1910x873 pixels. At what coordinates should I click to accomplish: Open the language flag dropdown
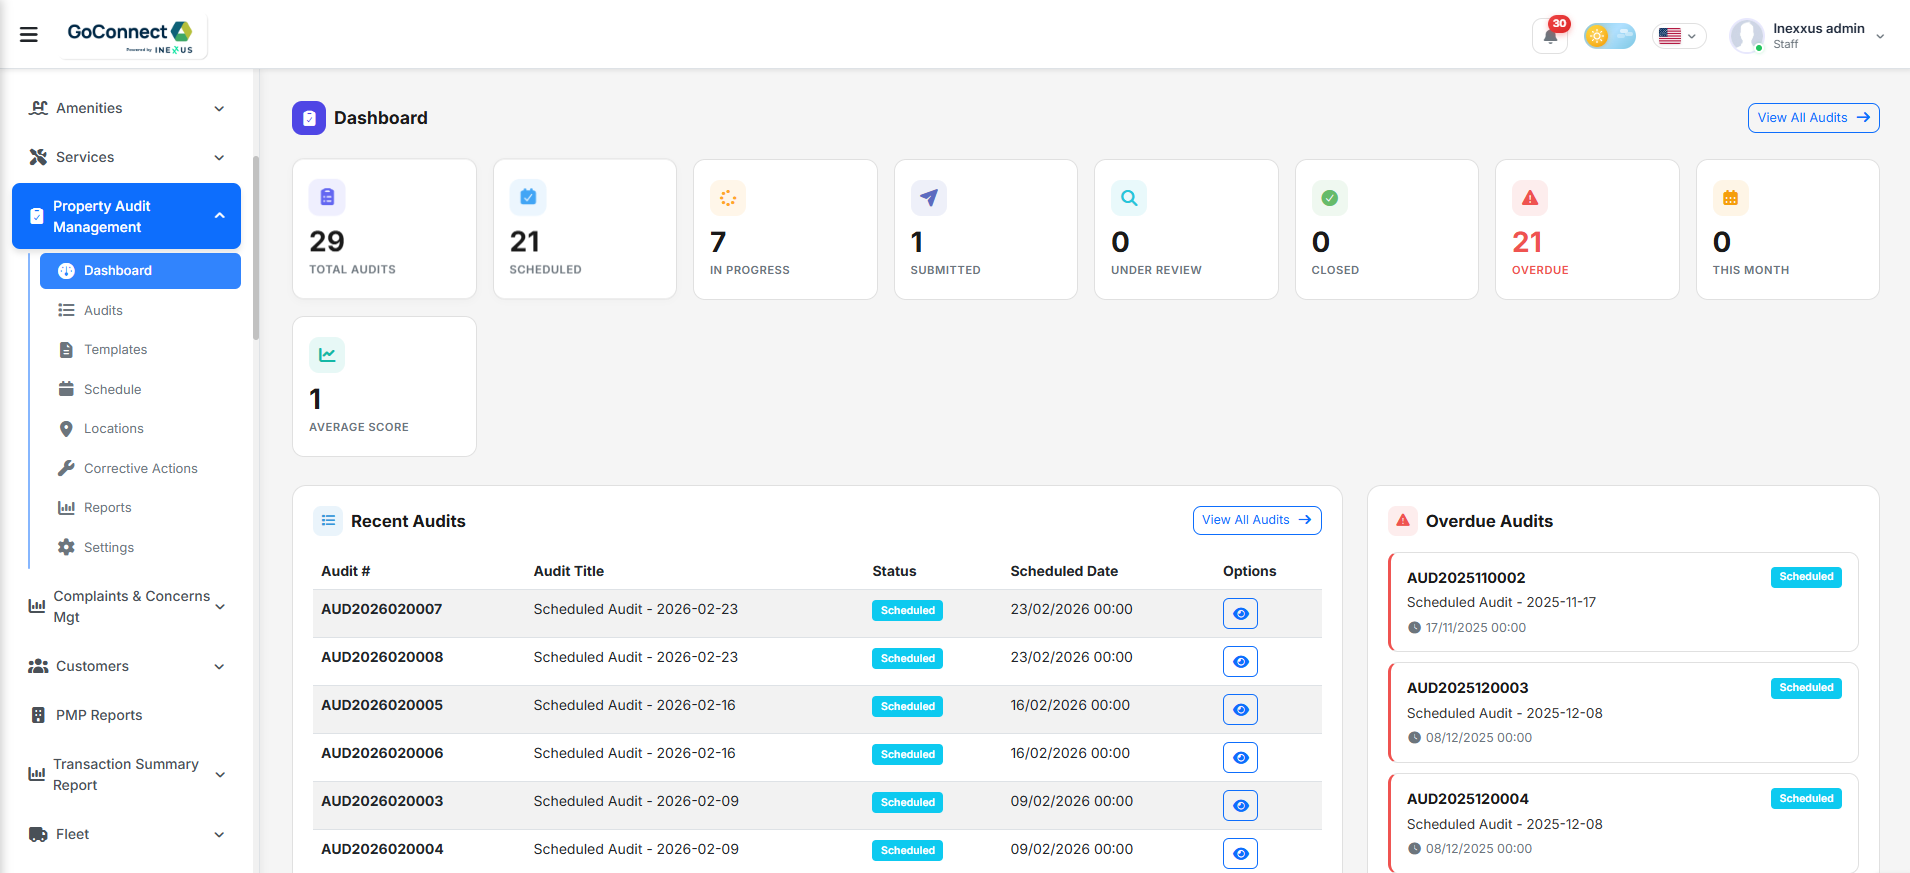(x=1678, y=36)
